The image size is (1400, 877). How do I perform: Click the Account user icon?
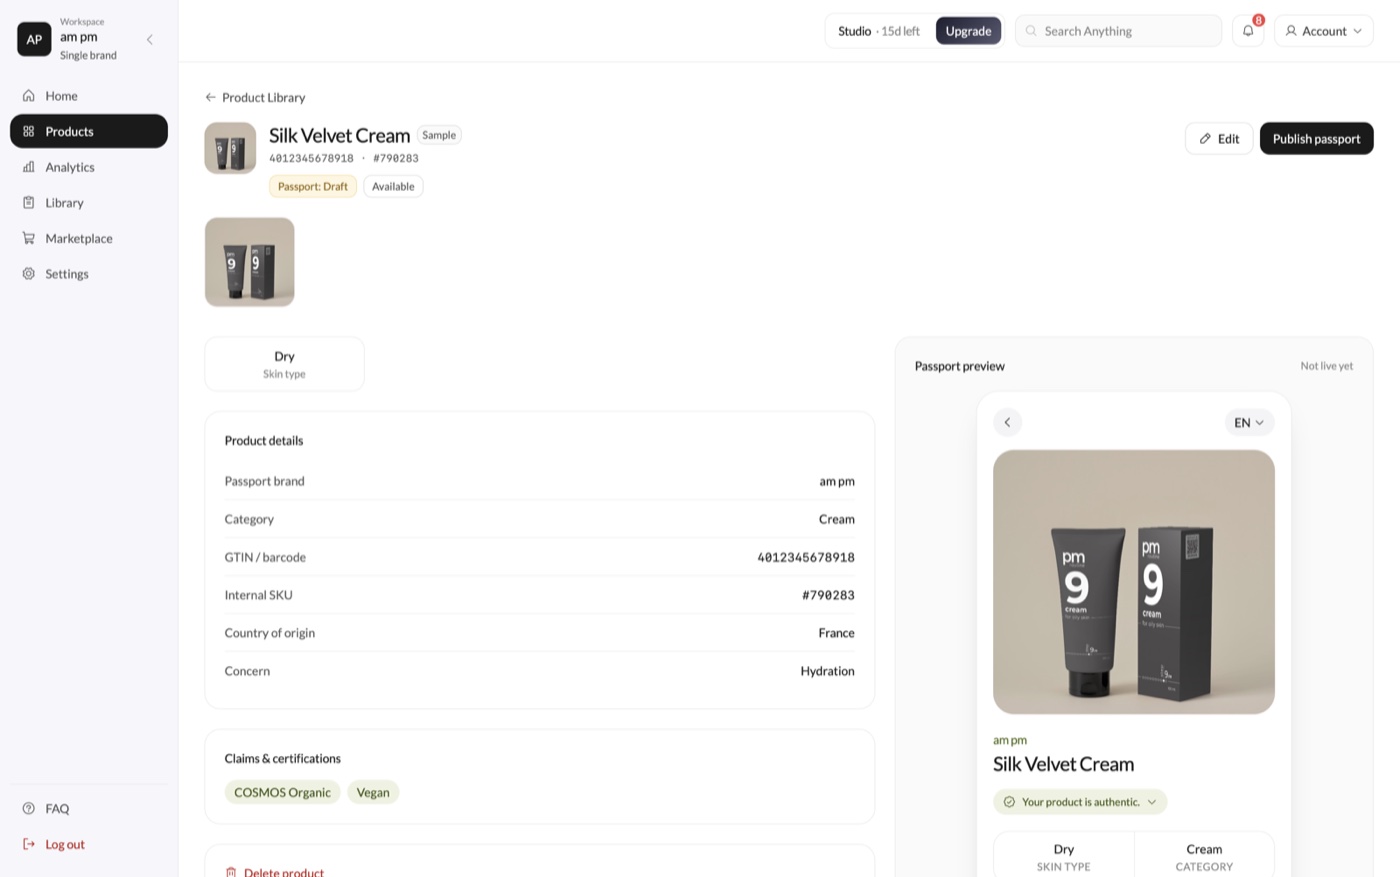(1291, 31)
